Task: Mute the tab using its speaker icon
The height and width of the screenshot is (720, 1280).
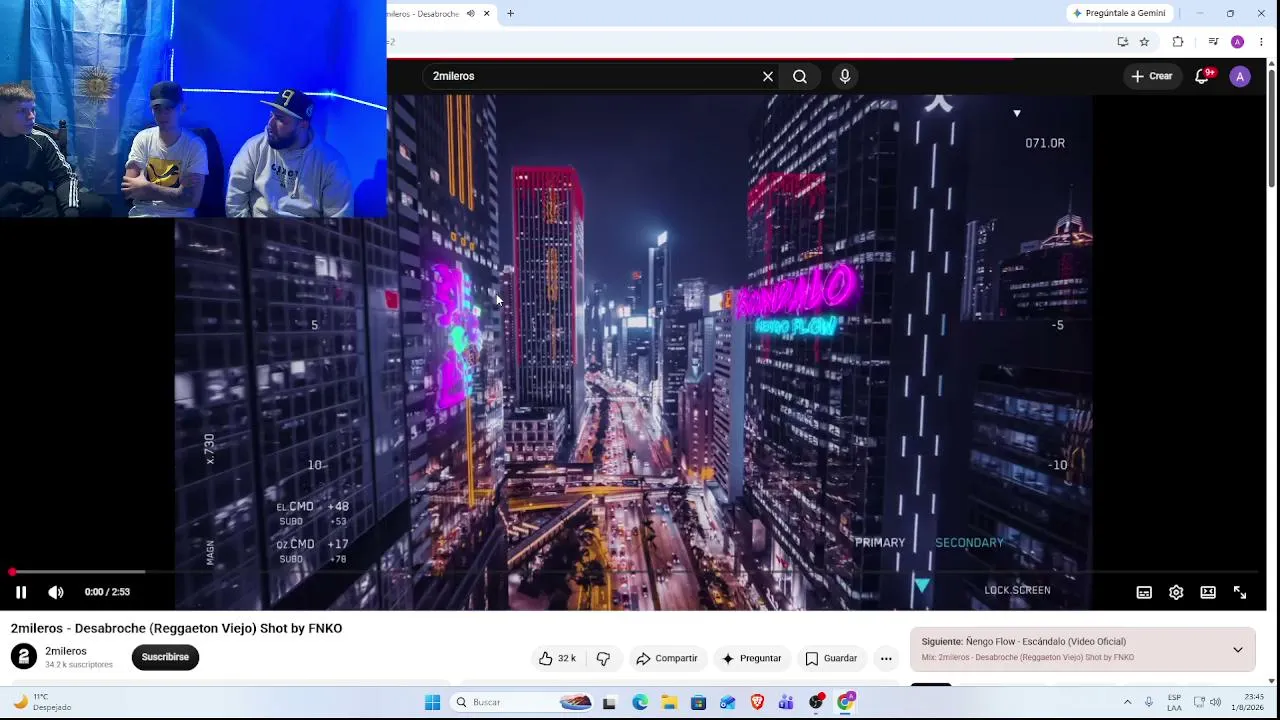Action: [x=470, y=14]
